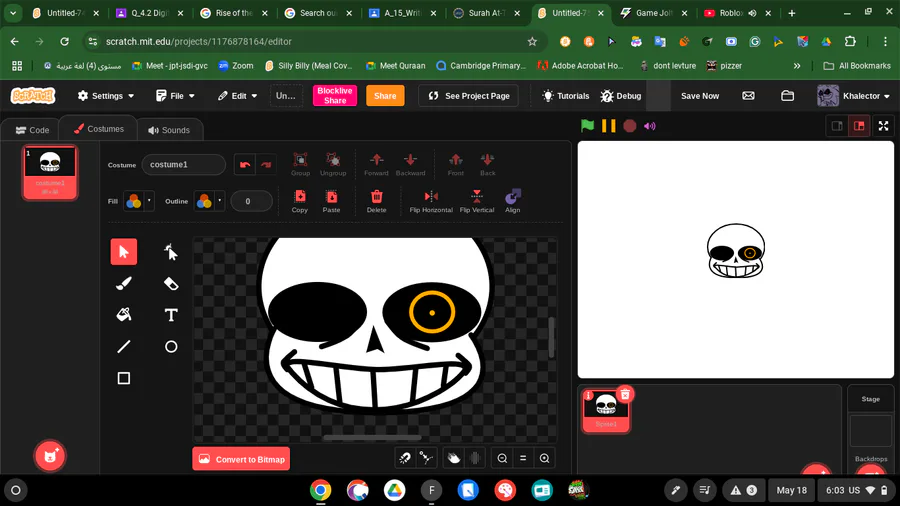Expand the Khalector account menu
900x506 pixels.
854,96
